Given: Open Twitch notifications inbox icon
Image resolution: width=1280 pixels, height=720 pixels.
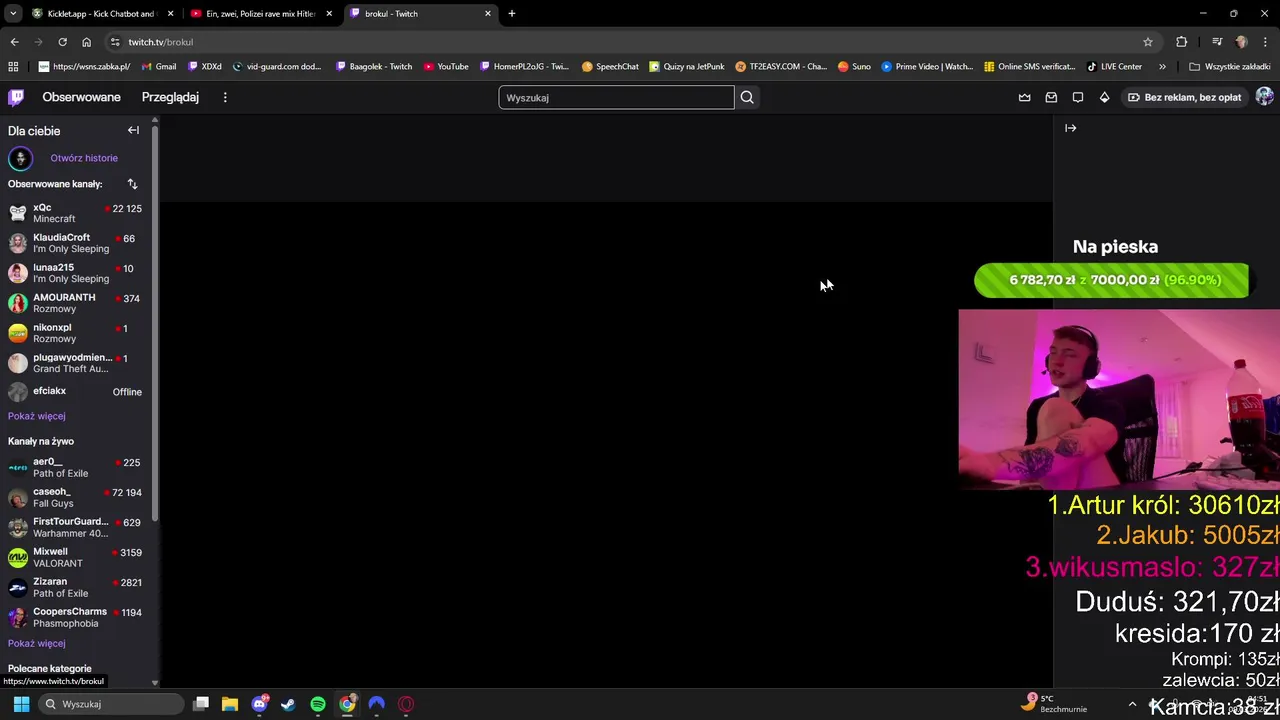Looking at the screenshot, I should click(x=1051, y=97).
